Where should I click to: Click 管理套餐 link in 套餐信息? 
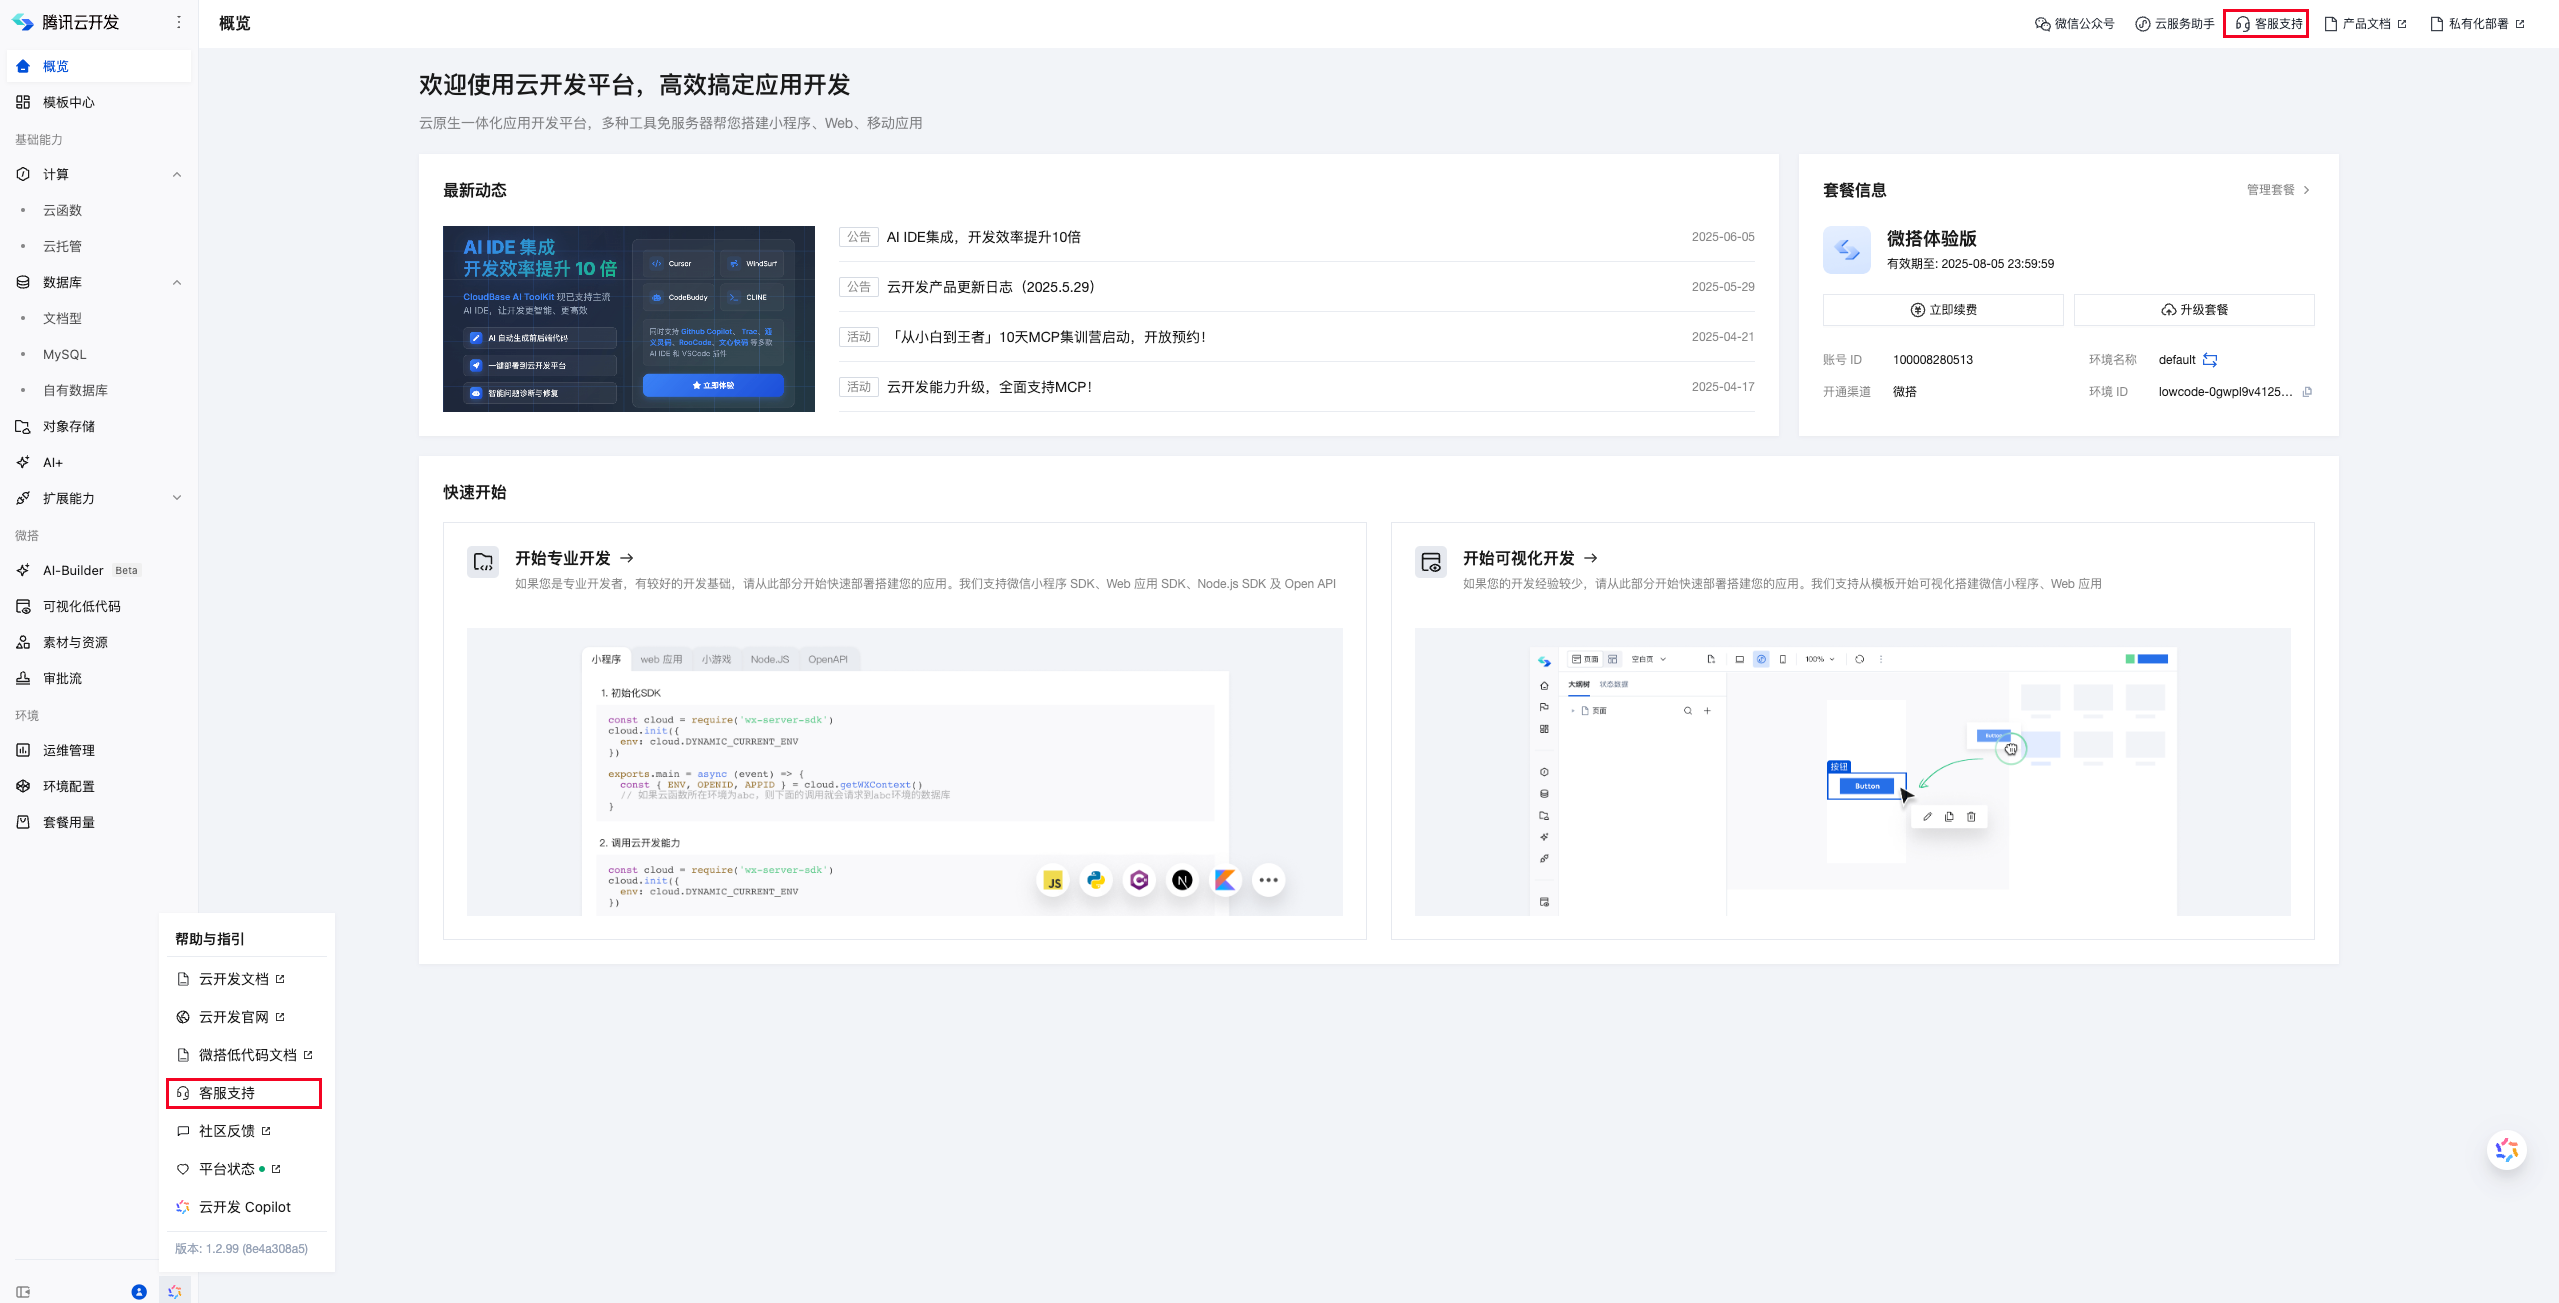[x=2279, y=190]
